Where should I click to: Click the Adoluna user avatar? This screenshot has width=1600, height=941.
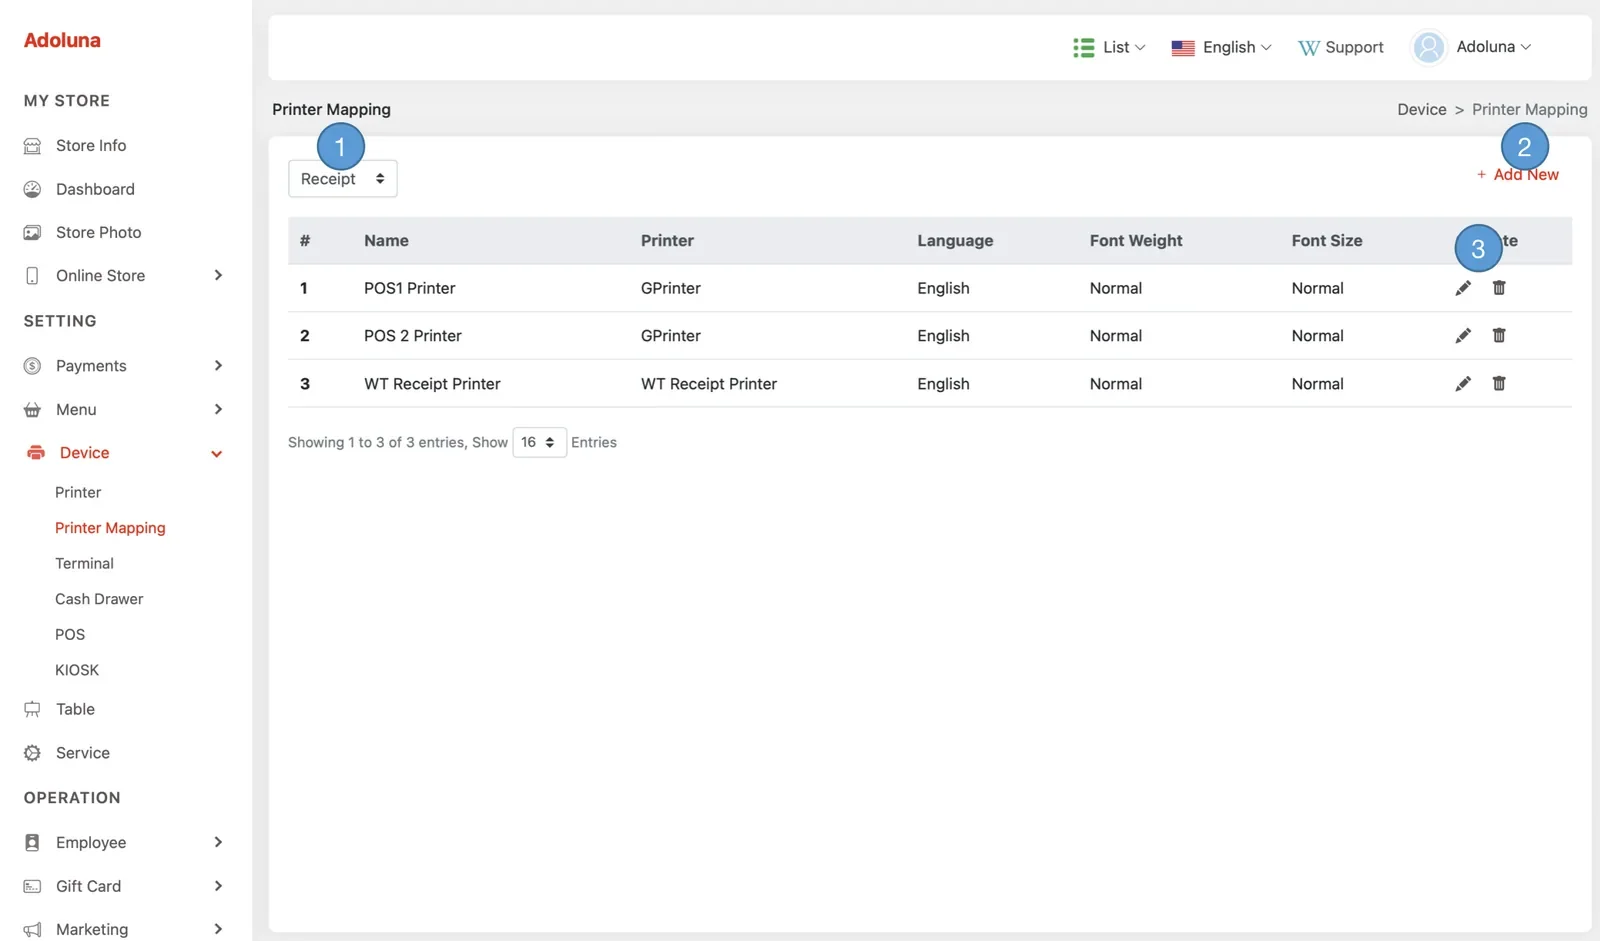coord(1429,47)
